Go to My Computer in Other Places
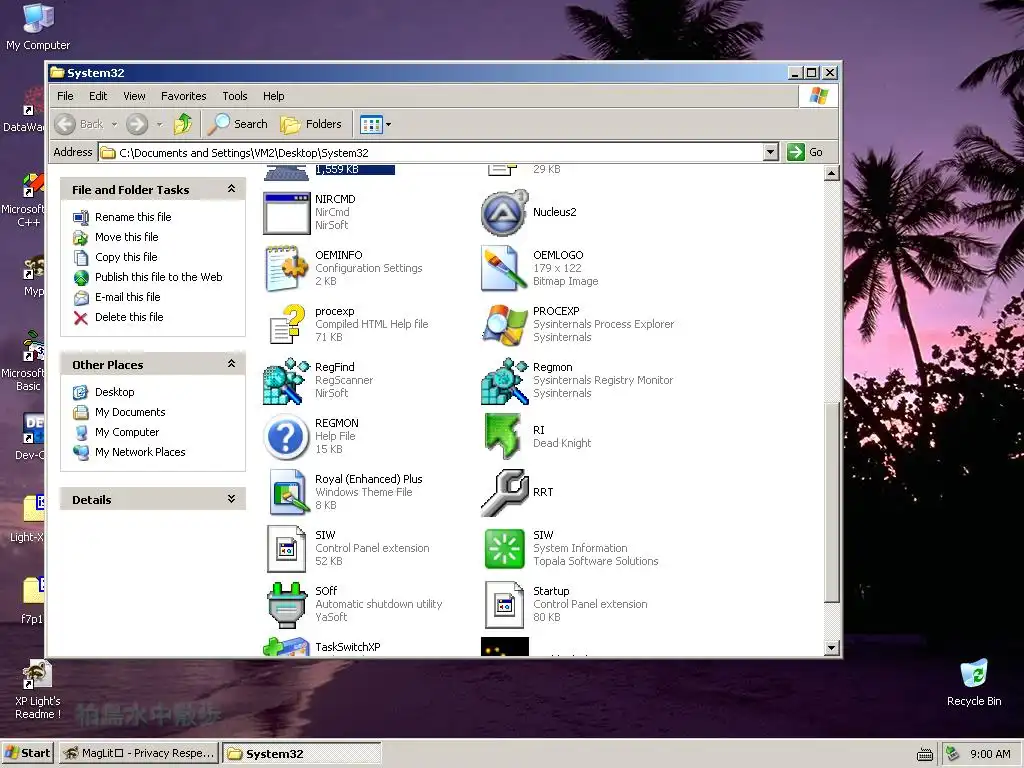 pyautogui.click(x=127, y=432)
